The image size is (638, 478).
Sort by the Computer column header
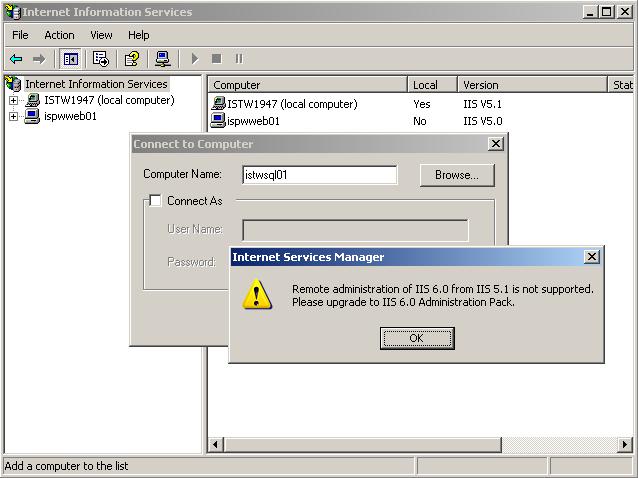point(307,85)
